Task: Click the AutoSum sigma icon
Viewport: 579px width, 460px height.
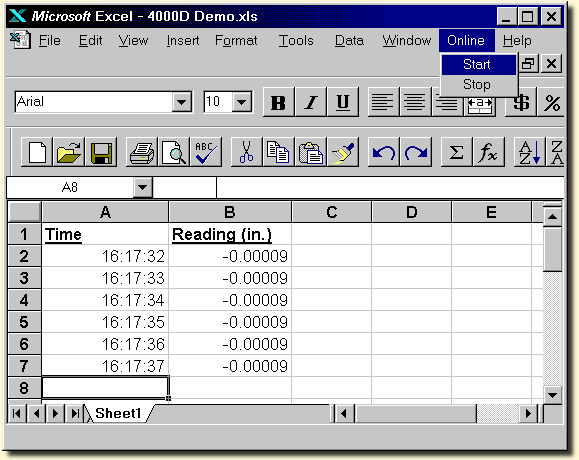Action: coord(457,152)
